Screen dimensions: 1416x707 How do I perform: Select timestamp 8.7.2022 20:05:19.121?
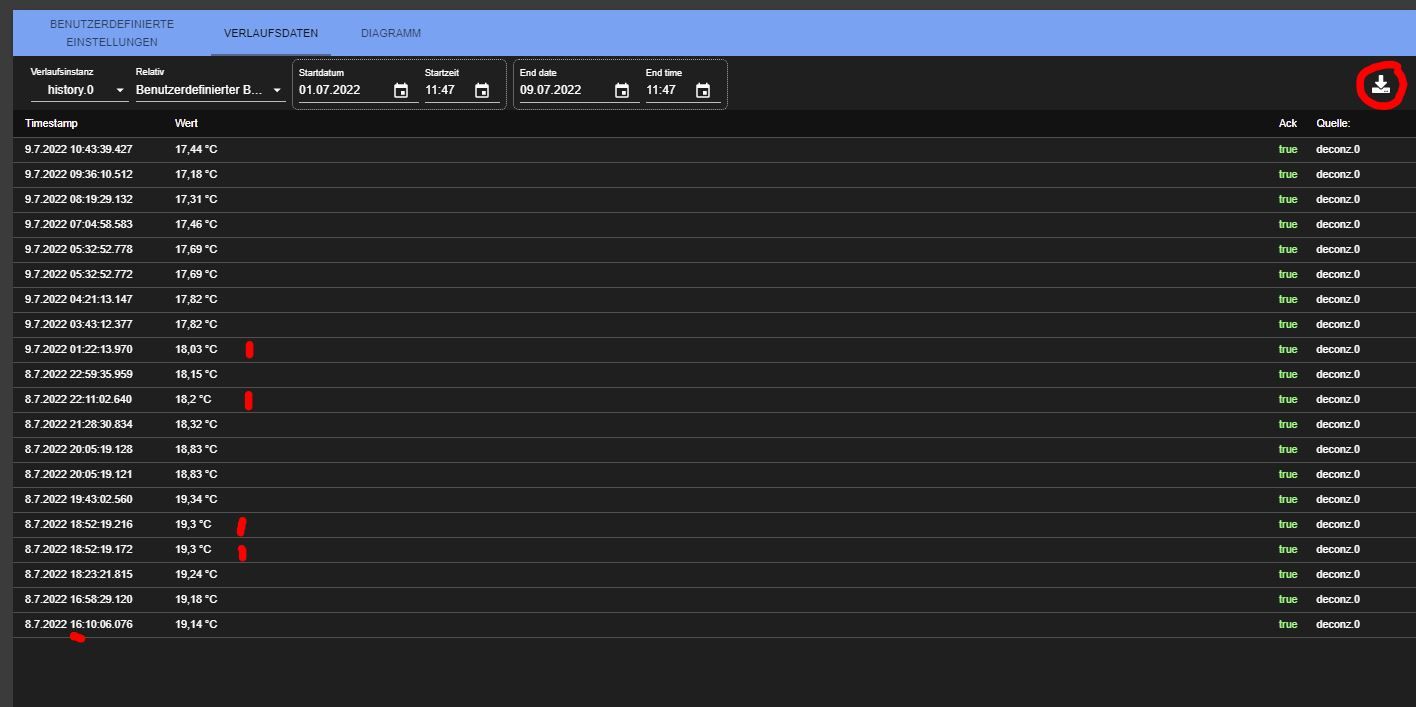tap(79, 474)
